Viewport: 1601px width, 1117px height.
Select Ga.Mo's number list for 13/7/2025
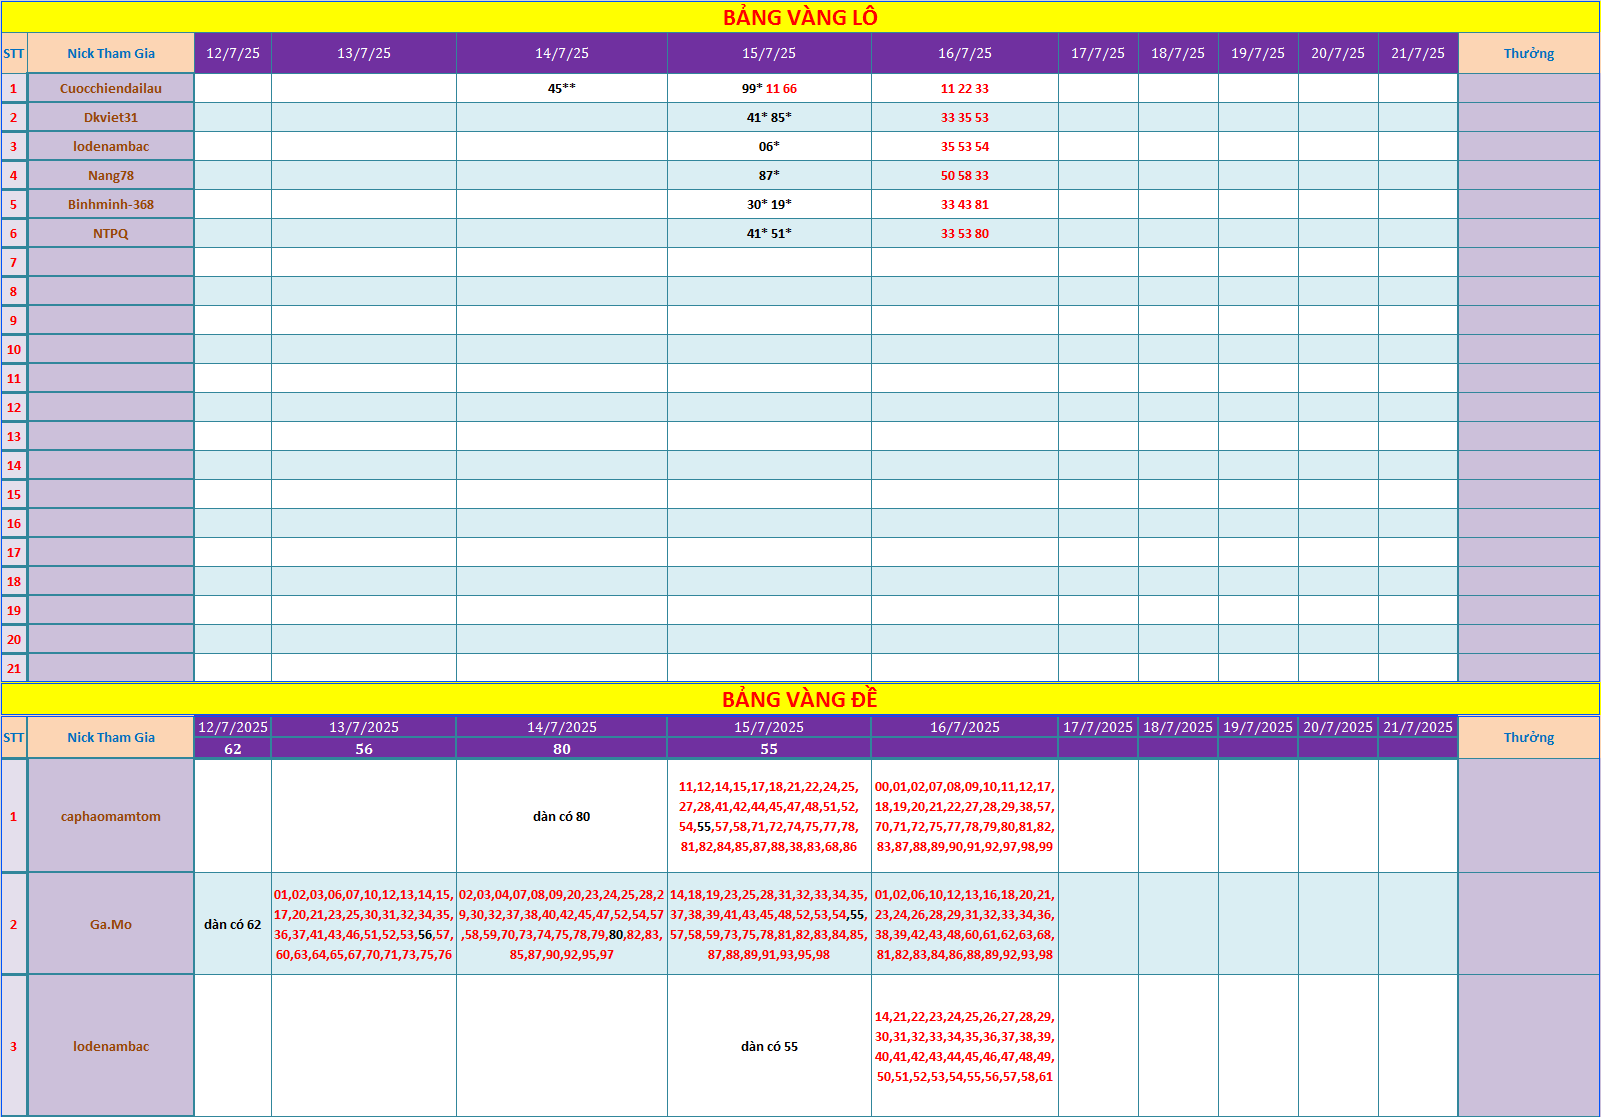click(x=364, y=924)
